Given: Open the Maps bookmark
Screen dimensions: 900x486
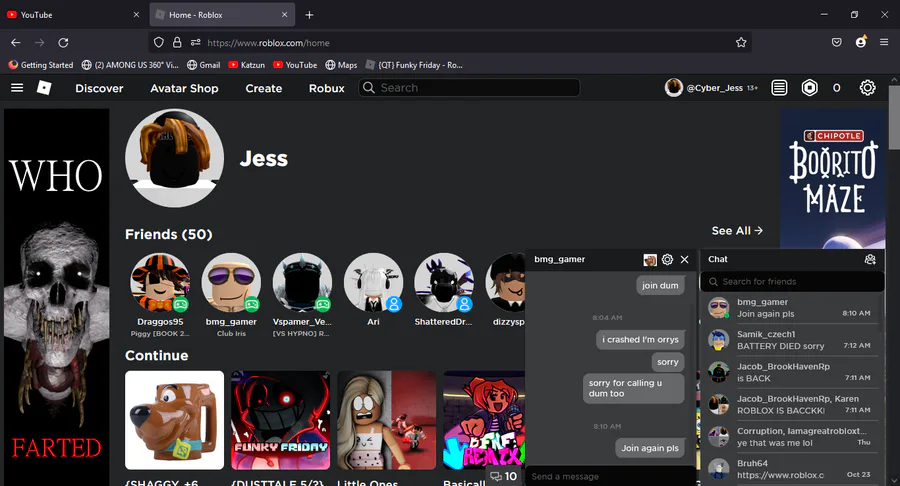Looking at the screenshot, I should pyautogui.click(x=341, y=65).
